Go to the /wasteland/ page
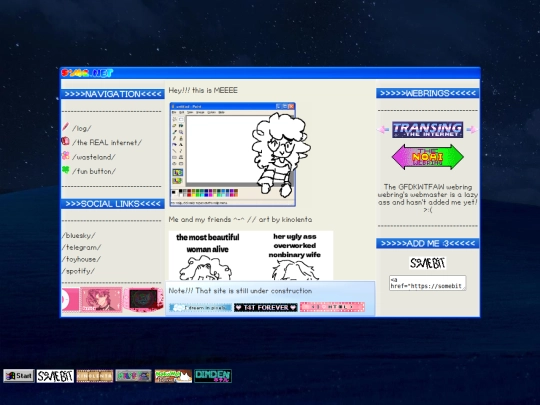 pyautogui.click(x=94, y=157)
